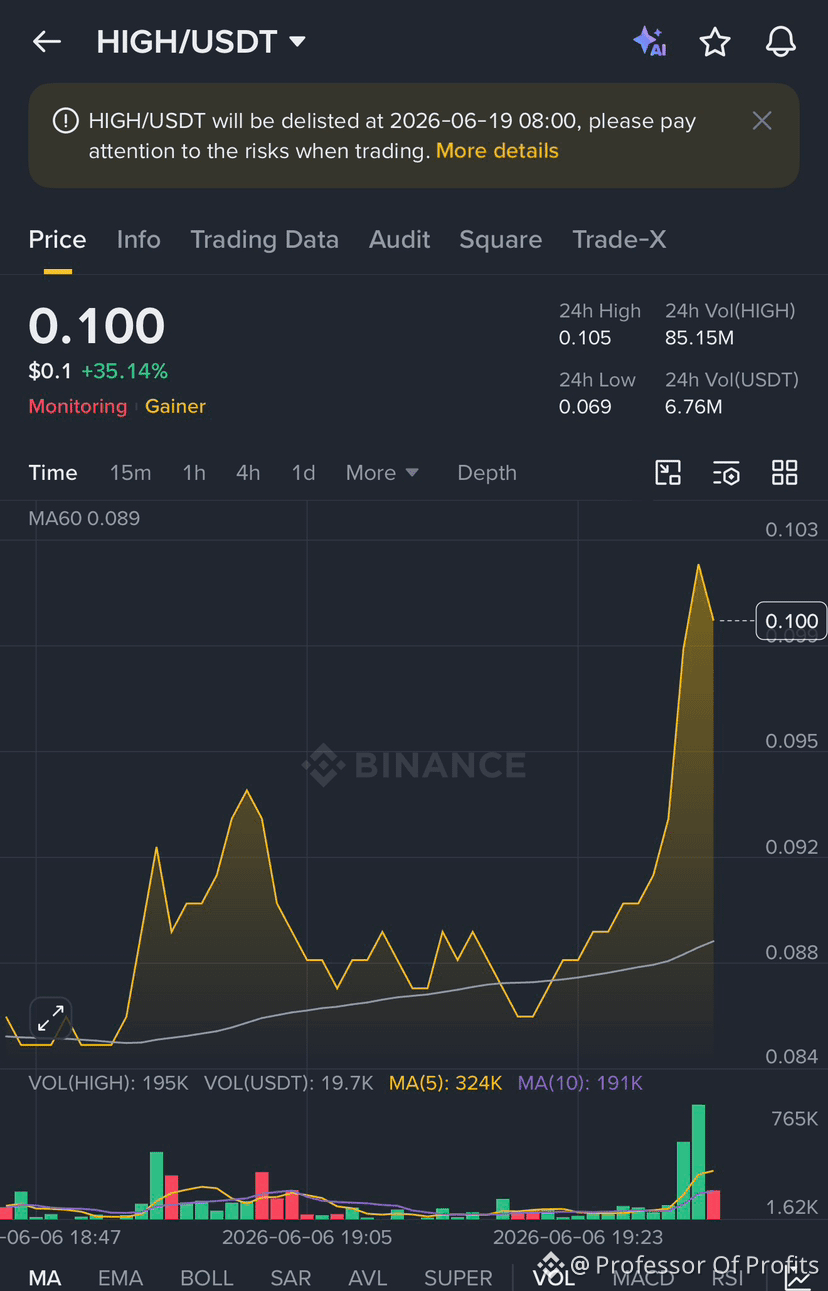
Task: Tap the 0.100 current price label
Action: click(x=791, y=621)
